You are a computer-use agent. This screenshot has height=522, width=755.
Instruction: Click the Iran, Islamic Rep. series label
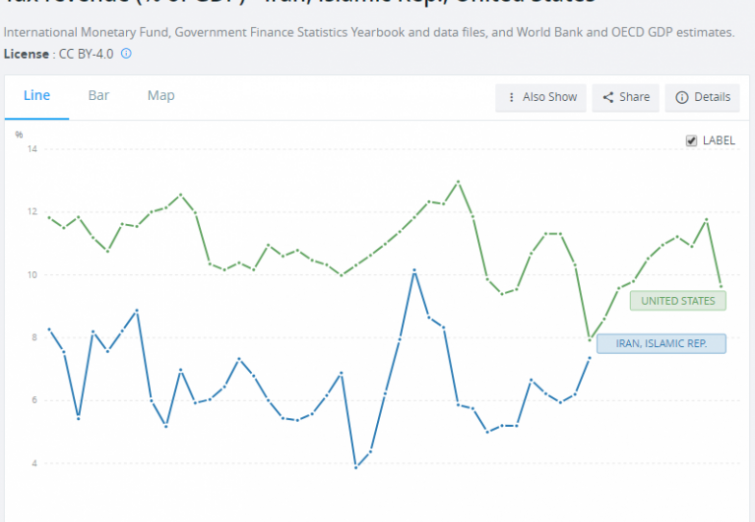[660, 343]
